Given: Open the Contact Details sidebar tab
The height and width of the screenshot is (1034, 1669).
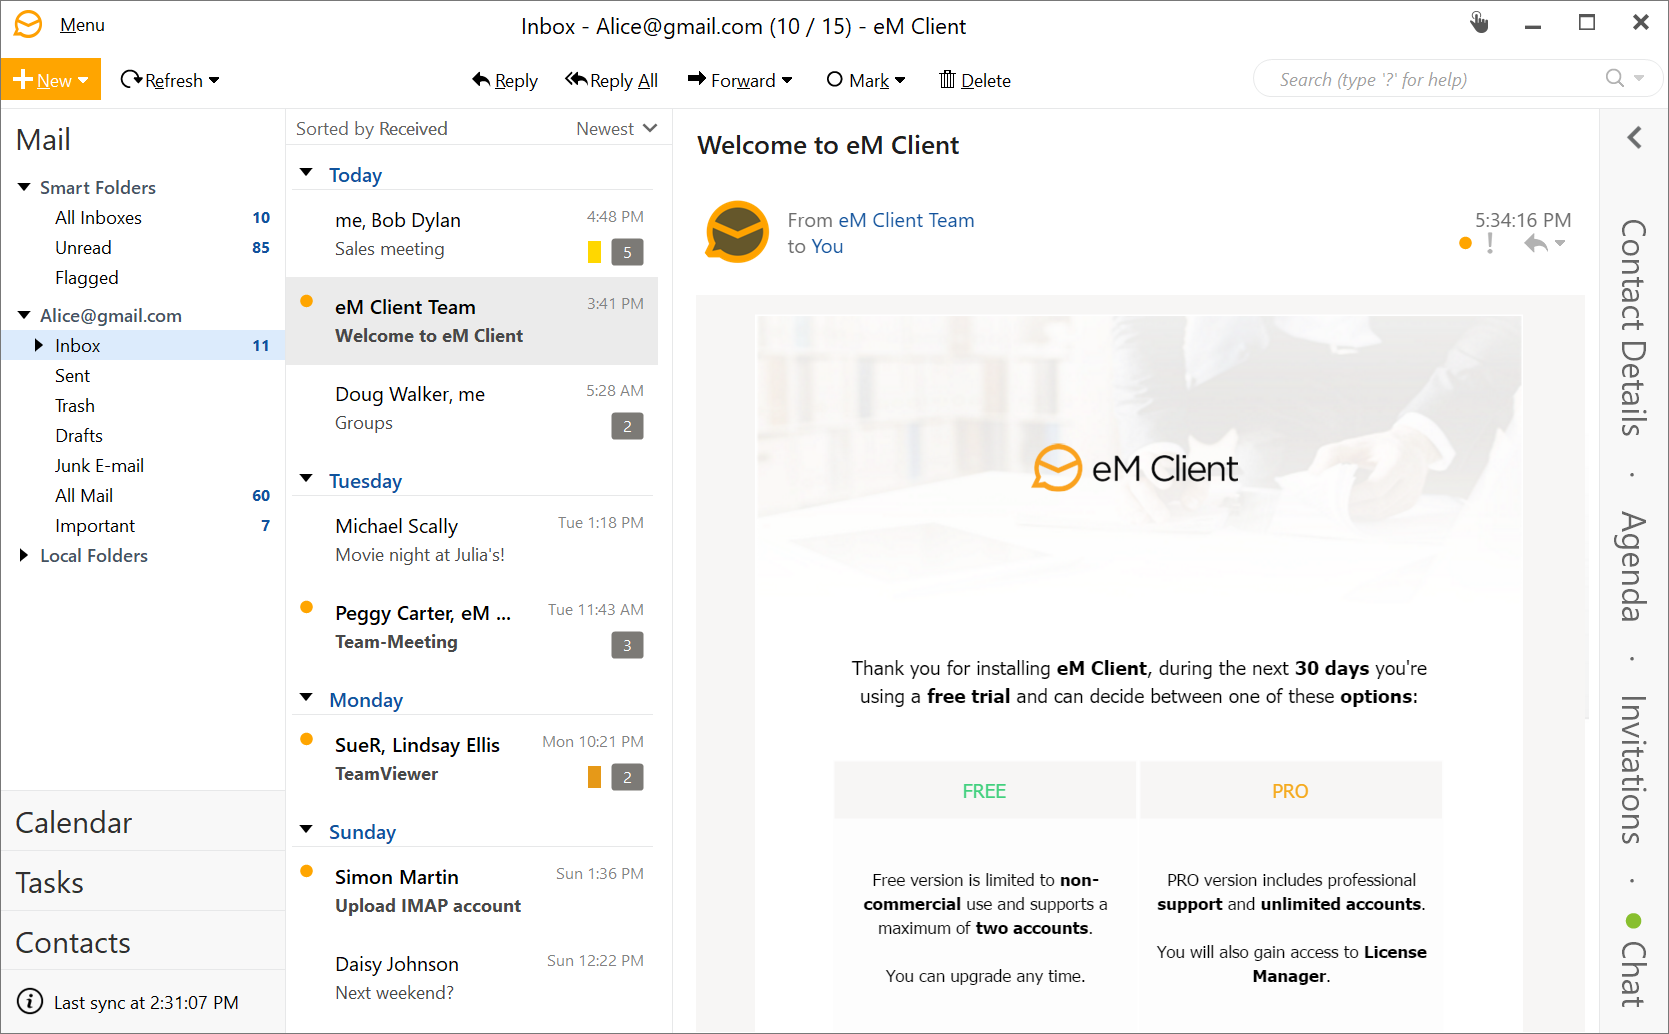Looking at the screenshot, I should point(1633,327).
